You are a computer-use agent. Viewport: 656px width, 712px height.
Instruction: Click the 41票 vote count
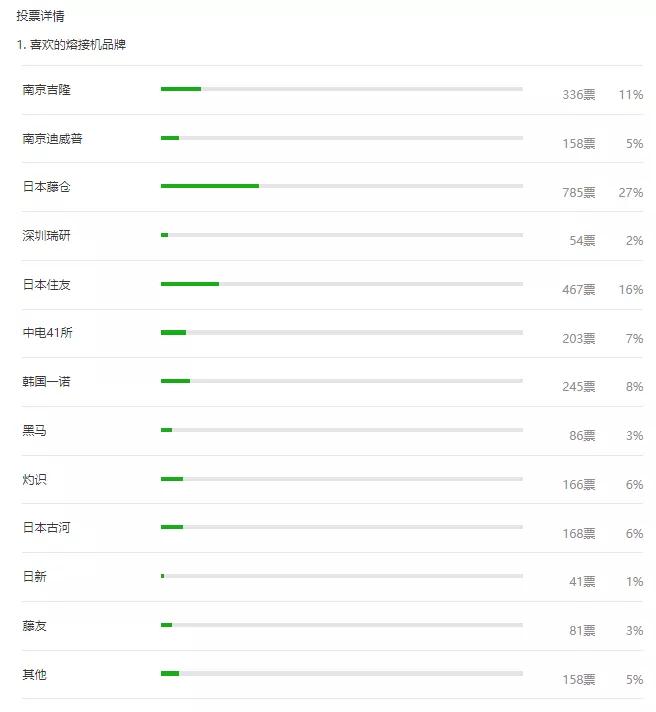pyautogui.click(x=581, y=582)
